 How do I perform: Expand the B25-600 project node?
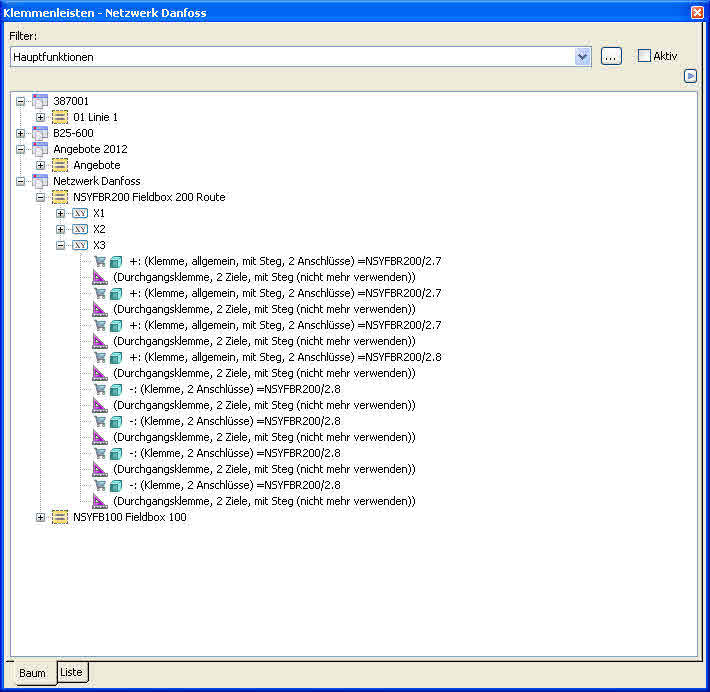tap(20, 133)
